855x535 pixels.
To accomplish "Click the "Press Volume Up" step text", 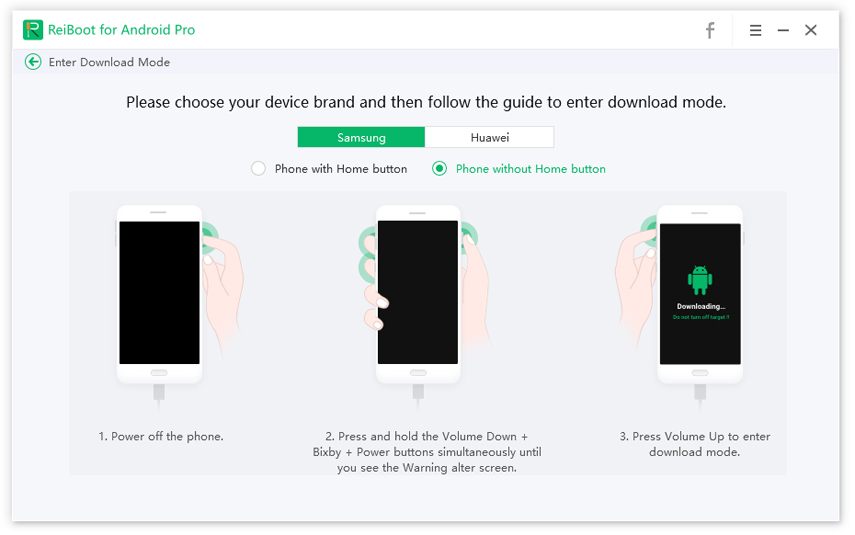I will pos(695,444).
